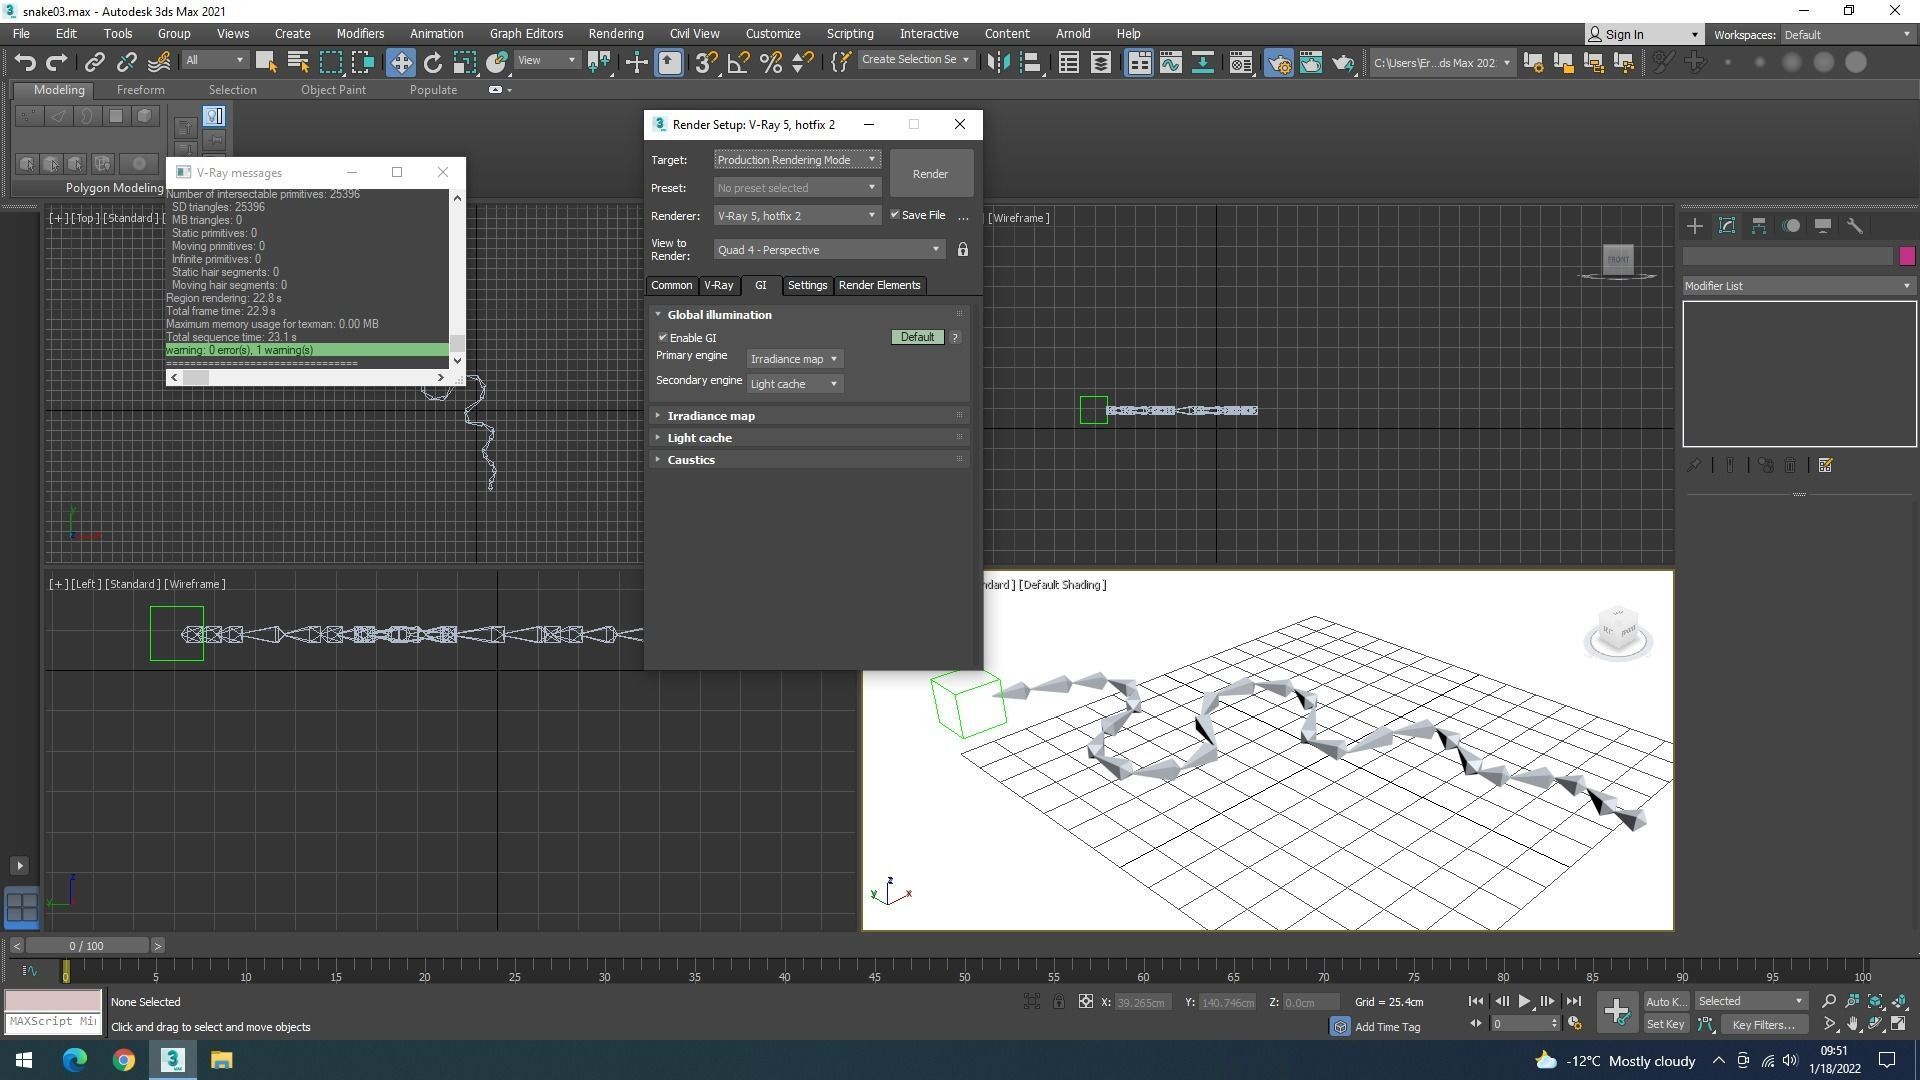Open the Create panel plus icon
This screenshot has width=1920, height=1080.
[1695, 226]
